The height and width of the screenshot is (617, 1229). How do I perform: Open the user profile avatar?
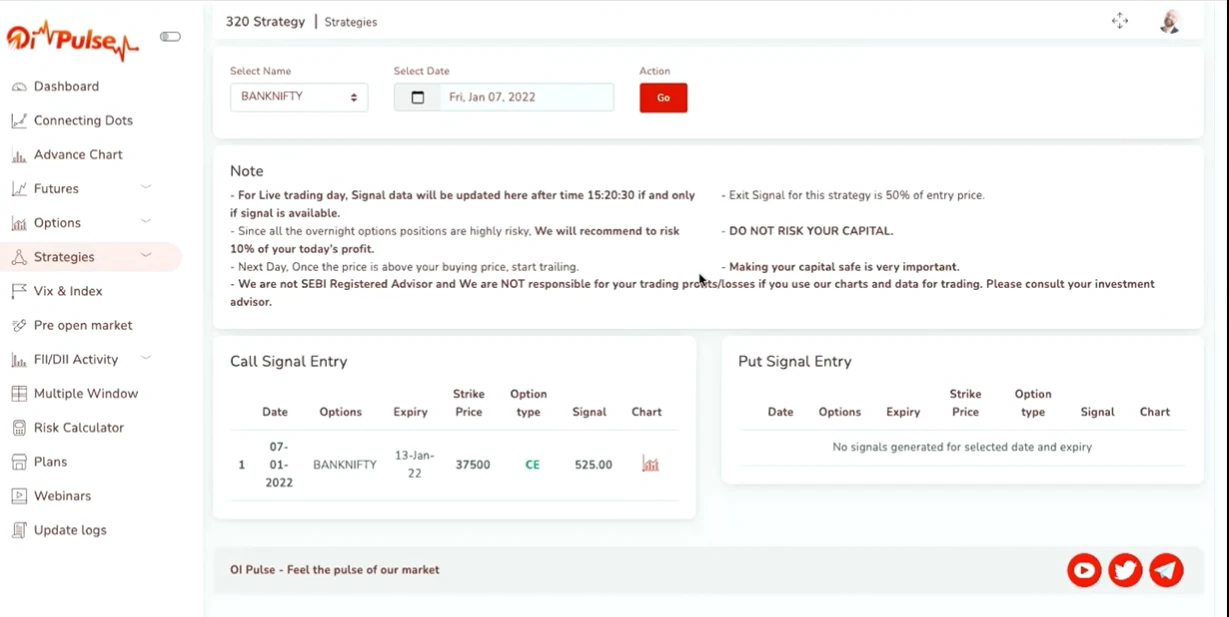pos(1170,21)
